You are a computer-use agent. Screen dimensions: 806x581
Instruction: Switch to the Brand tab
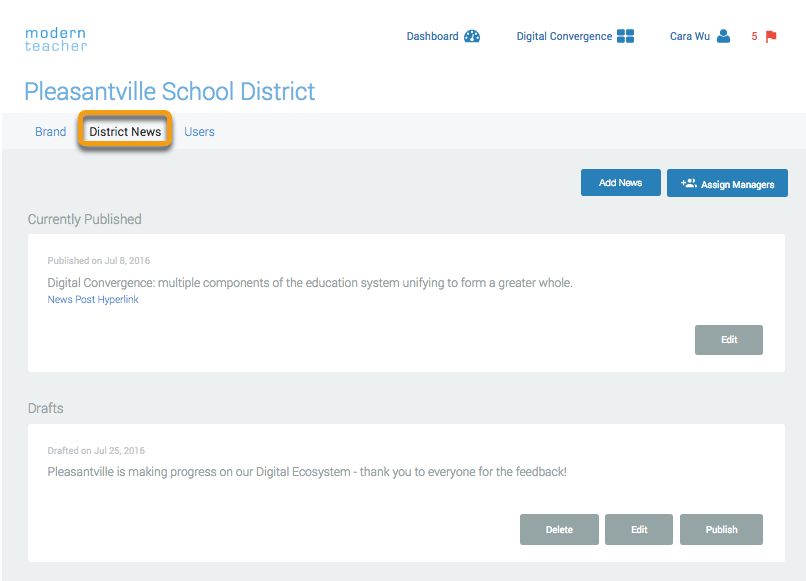tap(50, 132)
